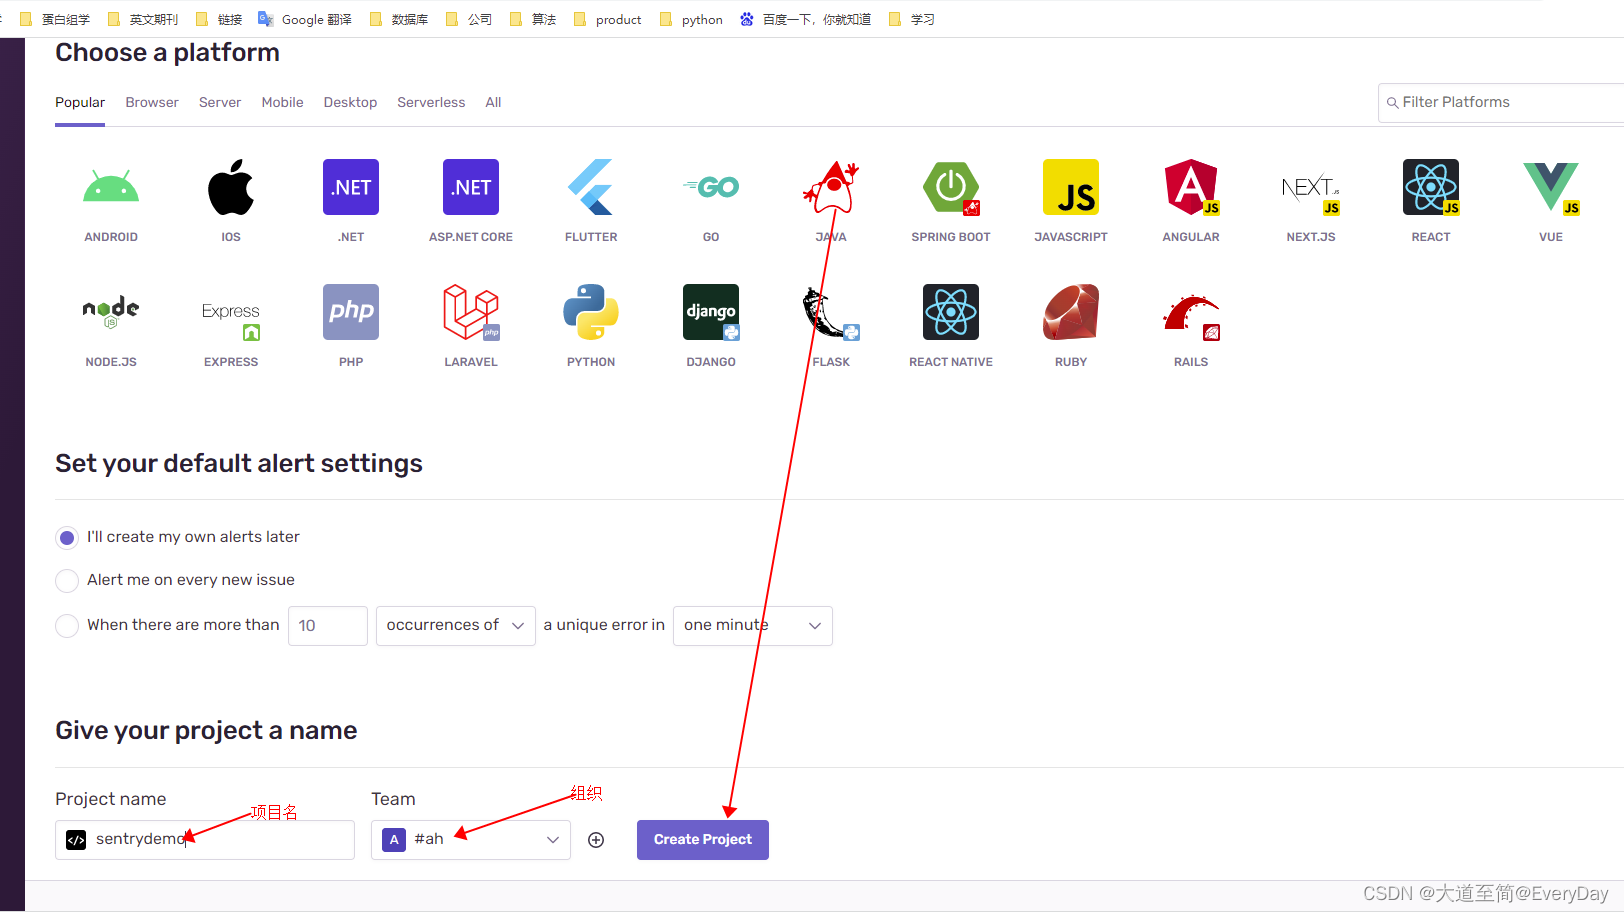Select the React platform icon
The width and height of the screenshot is (1624, 913).
(1431, 187)
